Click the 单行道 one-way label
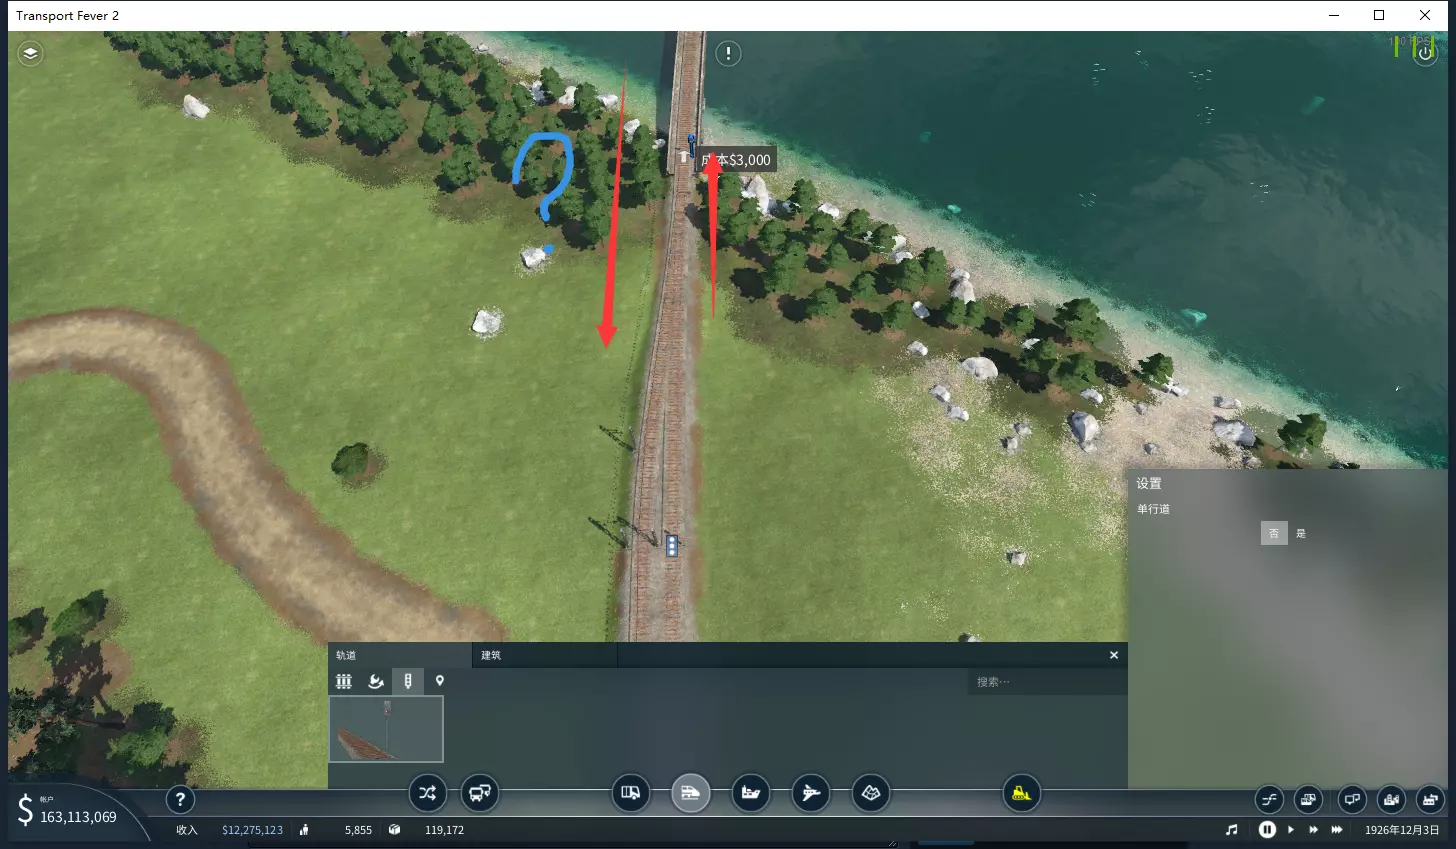1456x849 pixels. [1153, 509]
